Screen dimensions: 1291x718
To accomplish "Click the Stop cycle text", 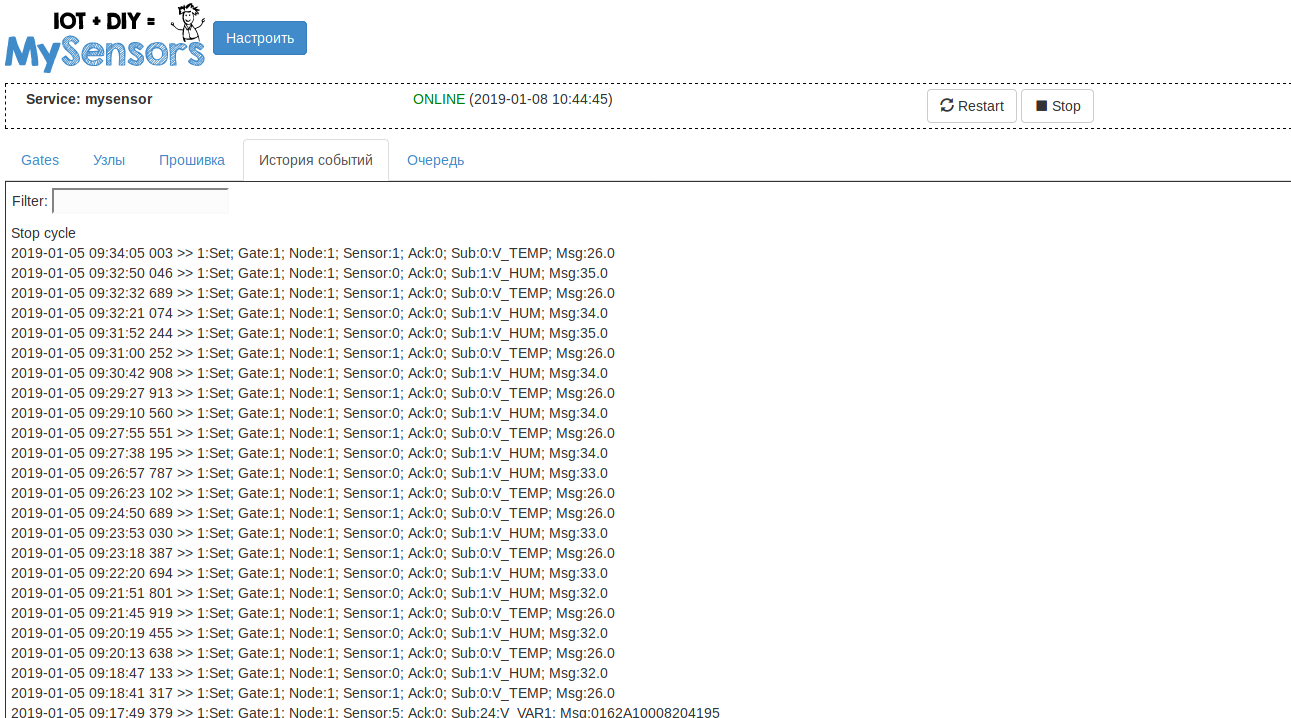I will point(43,233).
